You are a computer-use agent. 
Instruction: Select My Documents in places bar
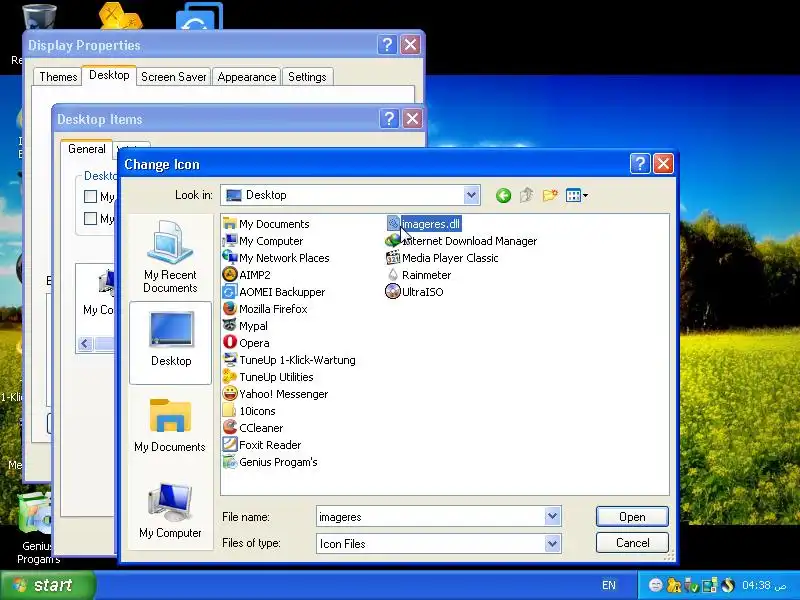(x=170, y=426)
